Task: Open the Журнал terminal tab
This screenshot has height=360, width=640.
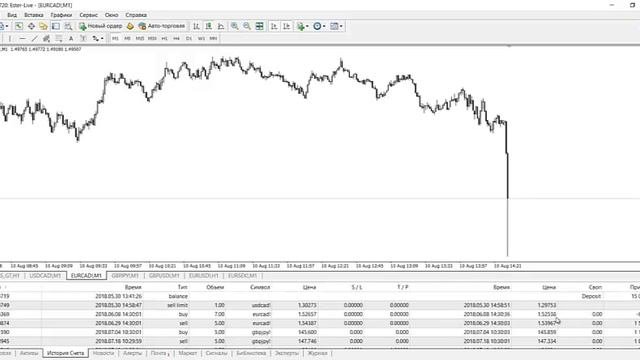Action: pos(318,353)
